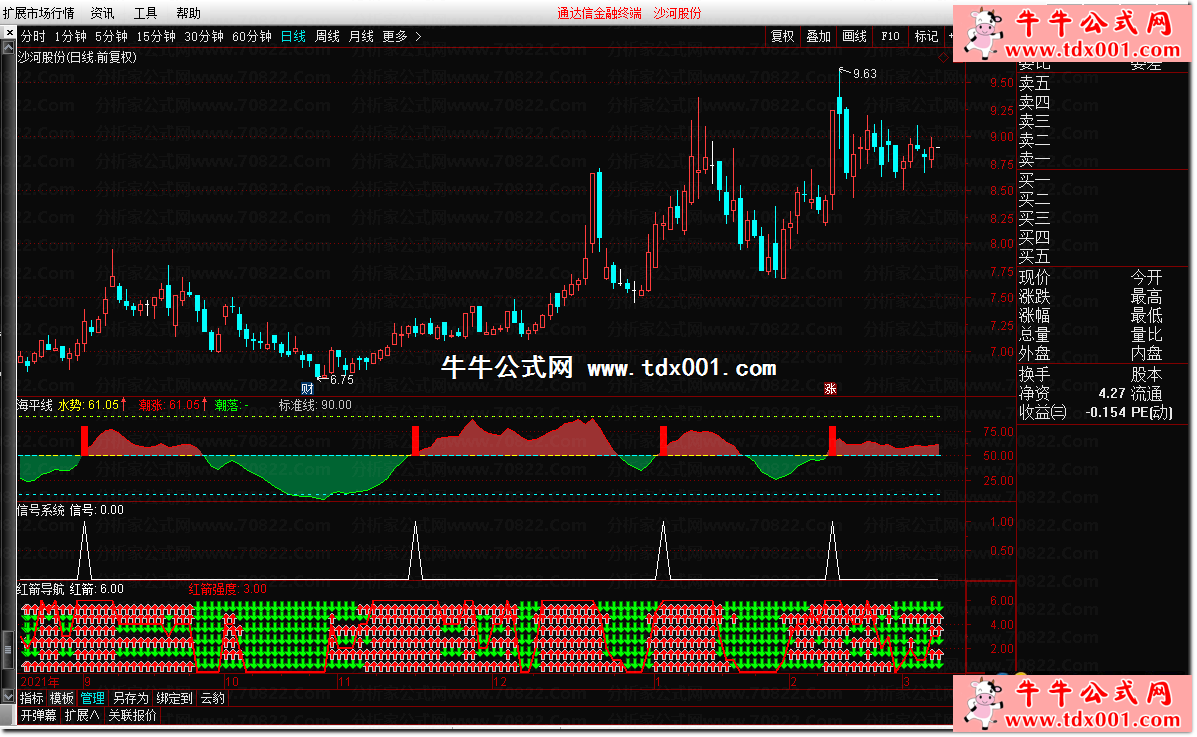Toggle the 开弹幕 option
This screenshot has height=737, width=1197.
click(x=38, y=715)
